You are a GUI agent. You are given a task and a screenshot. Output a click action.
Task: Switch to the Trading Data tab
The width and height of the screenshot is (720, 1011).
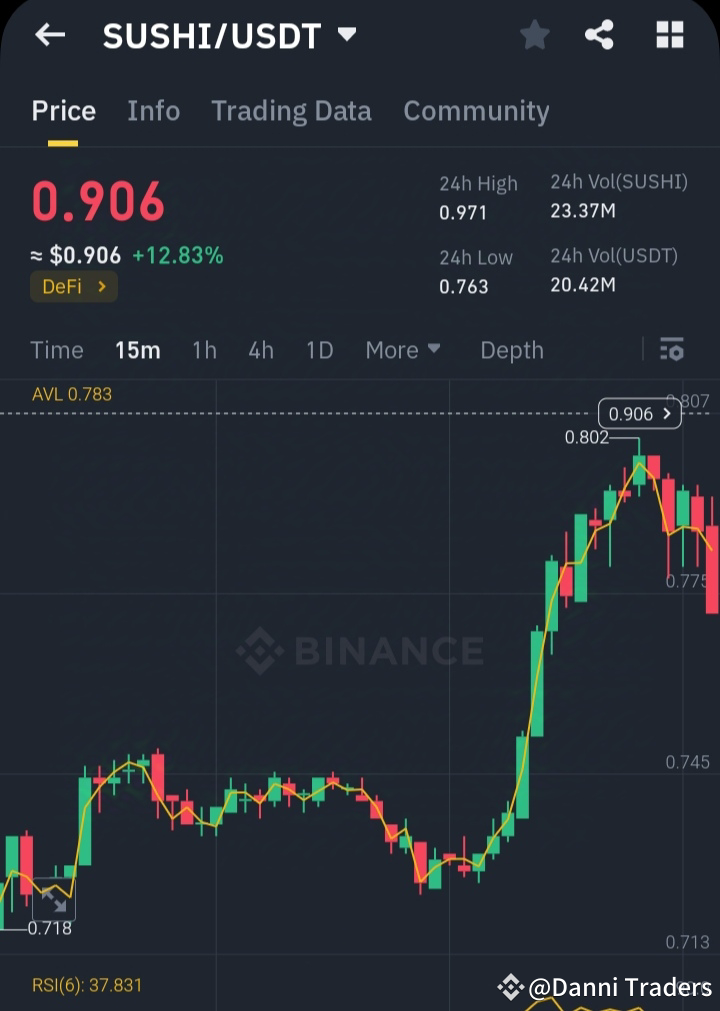point(291,111)
